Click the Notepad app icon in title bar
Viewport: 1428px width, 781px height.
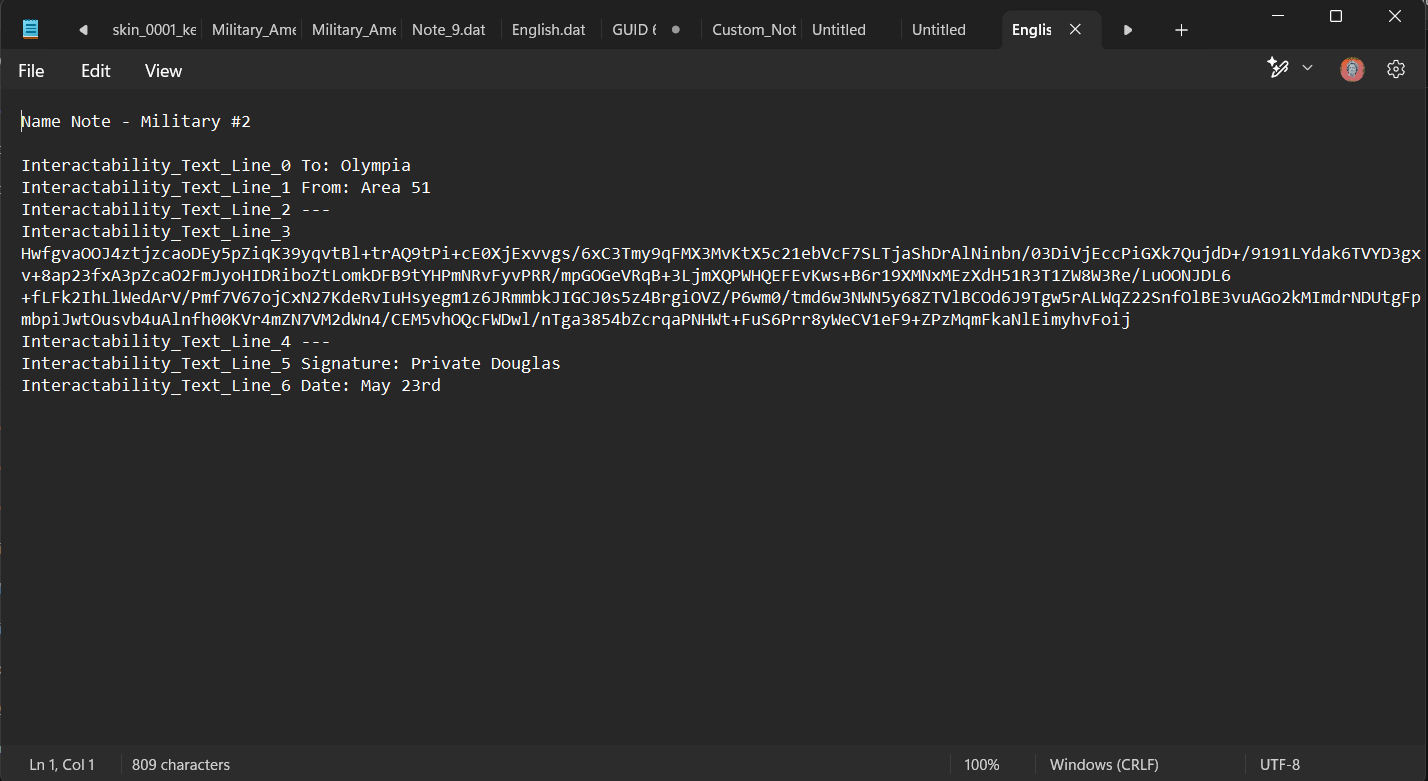(31, 29)
